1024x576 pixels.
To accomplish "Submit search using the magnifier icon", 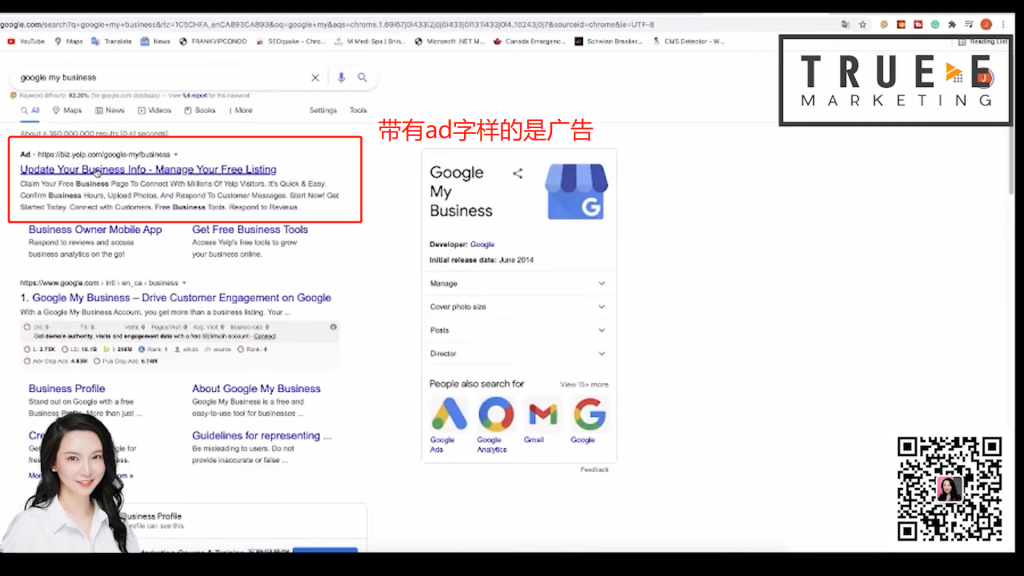I will [x=362, y=78].
